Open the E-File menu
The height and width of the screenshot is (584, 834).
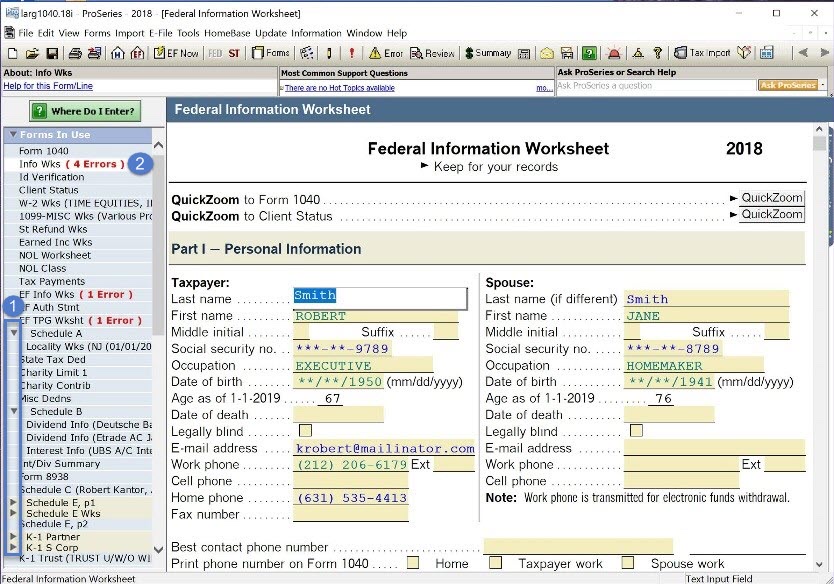[x=161, y=33]
